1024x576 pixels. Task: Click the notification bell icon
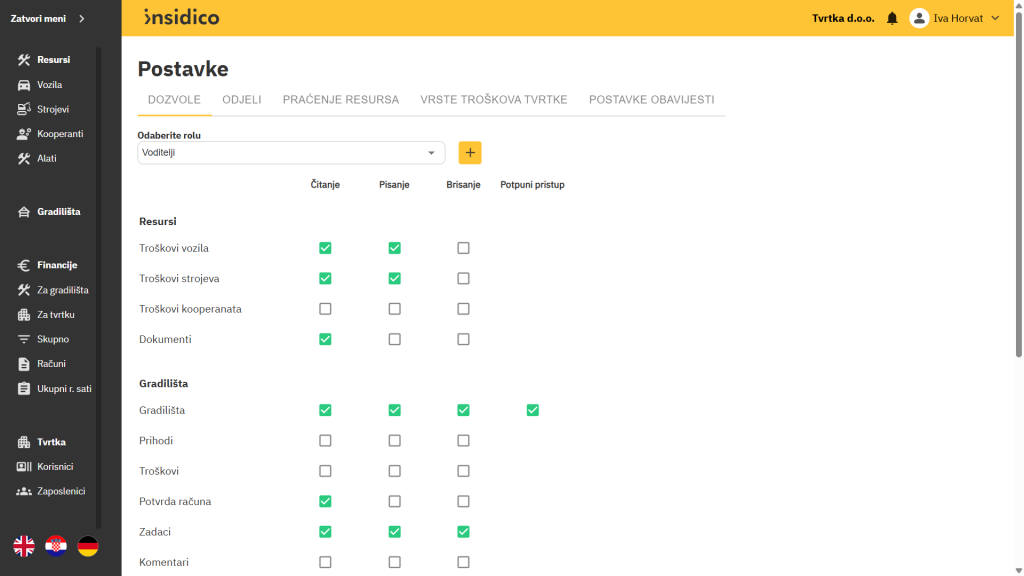pyautogui.click(x=892, y=18)
